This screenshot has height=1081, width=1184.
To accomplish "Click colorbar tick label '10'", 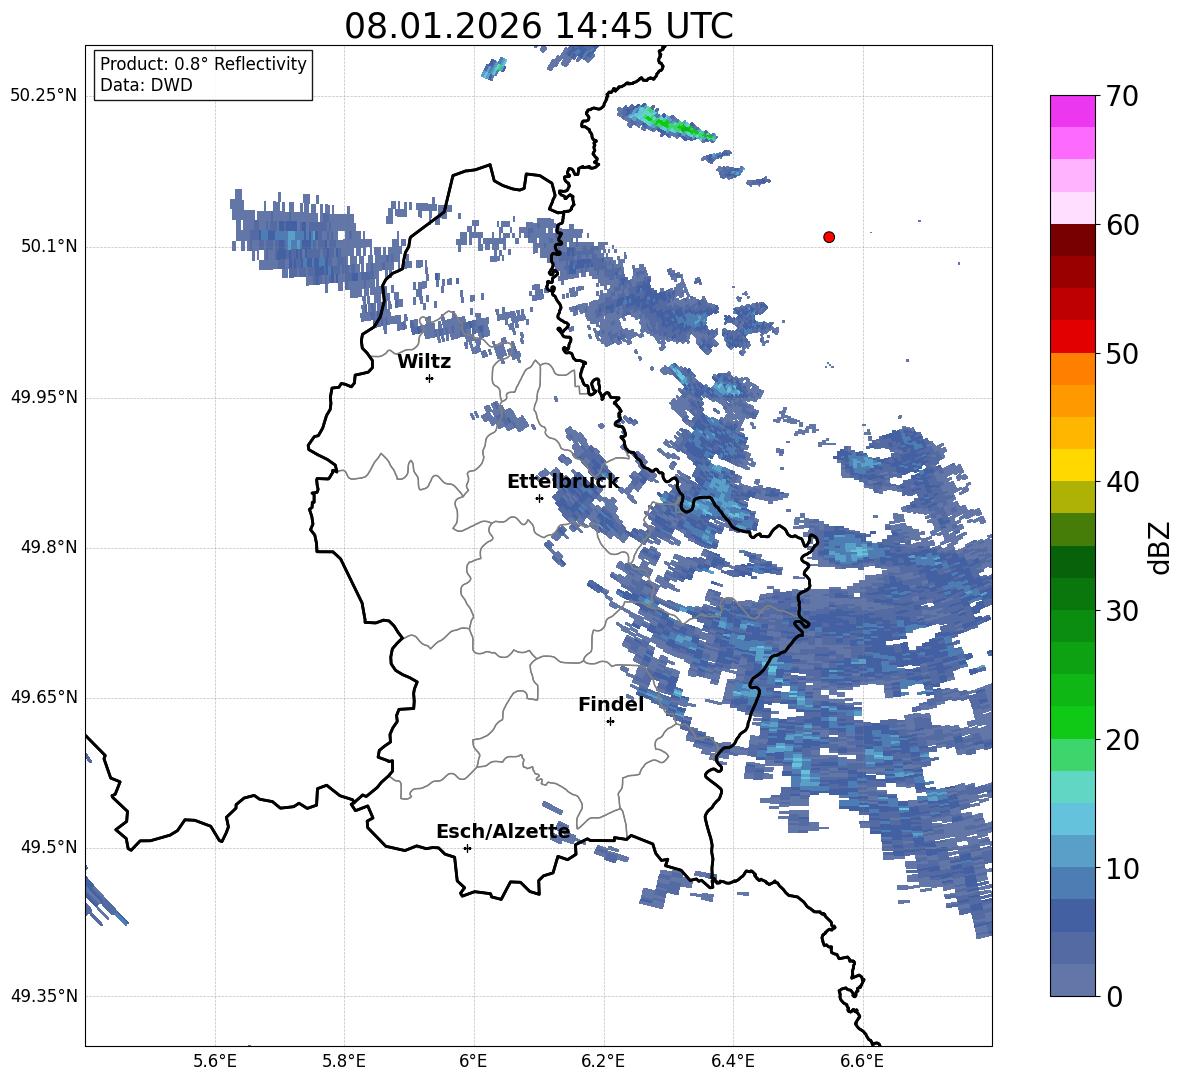I will [1122, 868].
